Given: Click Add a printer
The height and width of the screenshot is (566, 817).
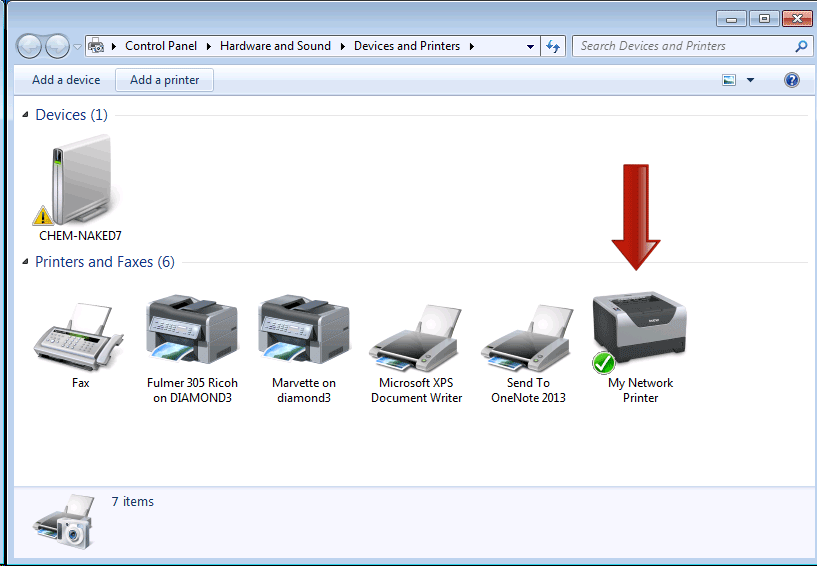Looking at the screenshot, I should [165, 80].
